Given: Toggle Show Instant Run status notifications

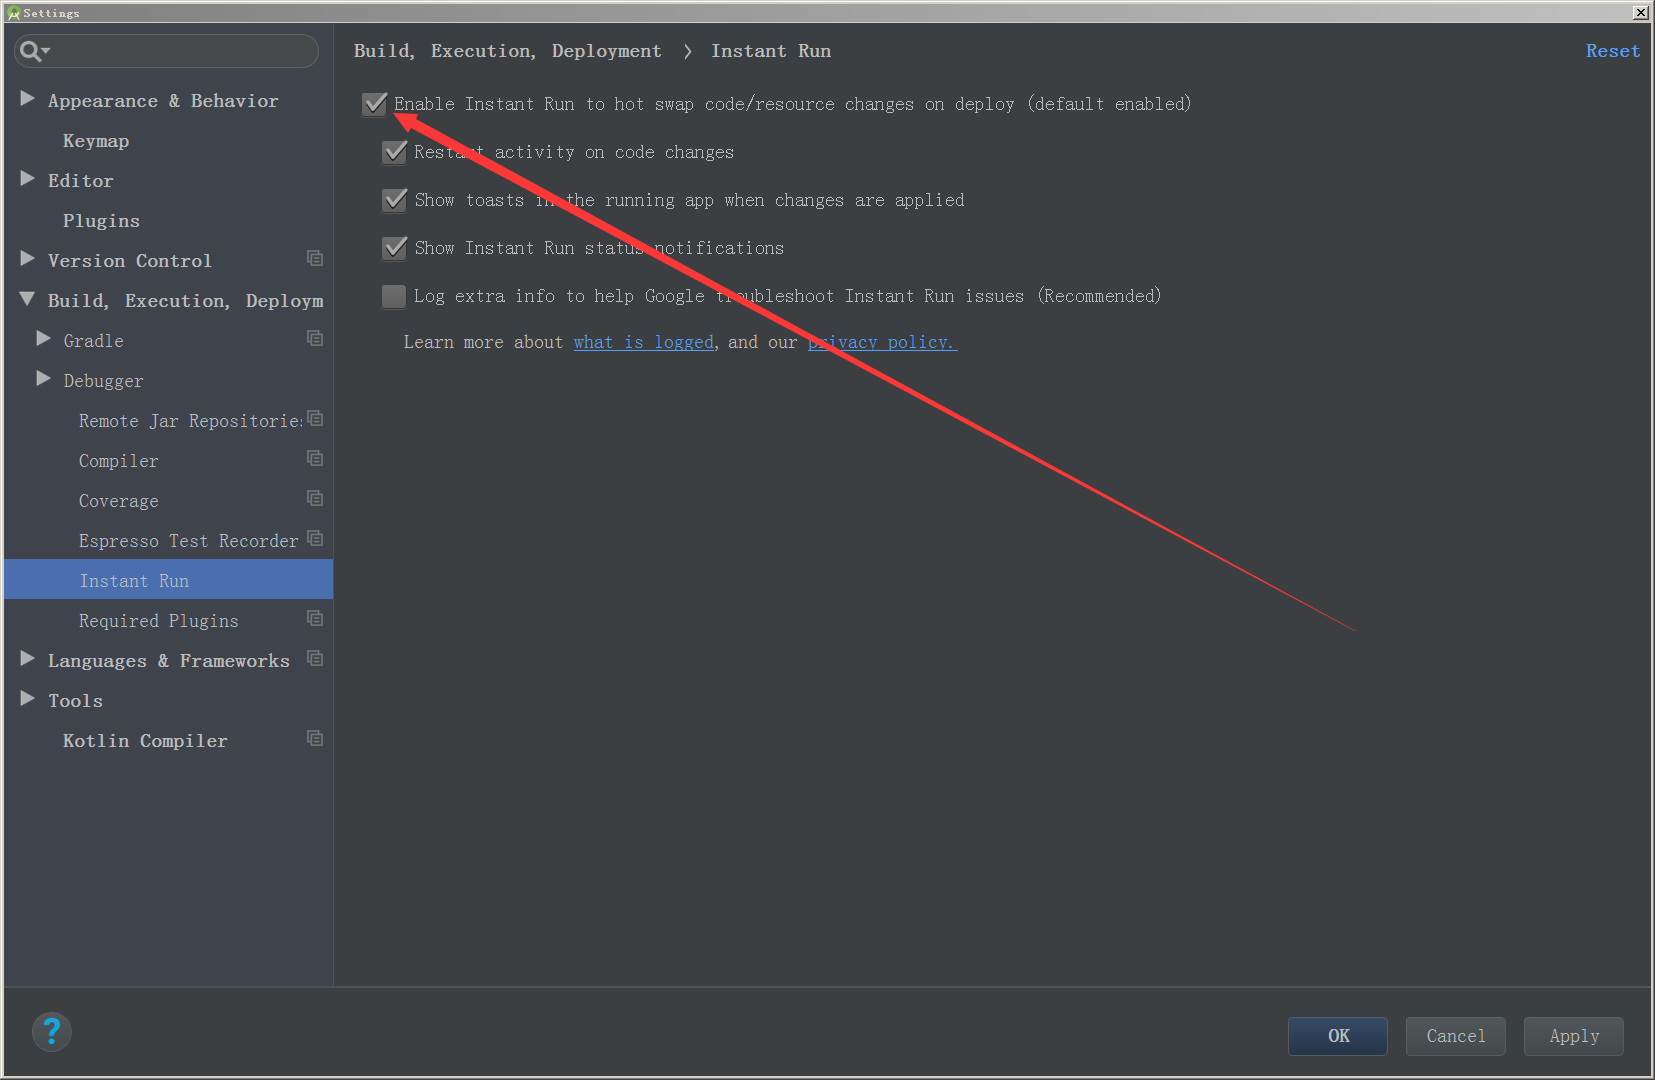Looking at the screenshot, I should pyautogui.click(x=395, y=248).
